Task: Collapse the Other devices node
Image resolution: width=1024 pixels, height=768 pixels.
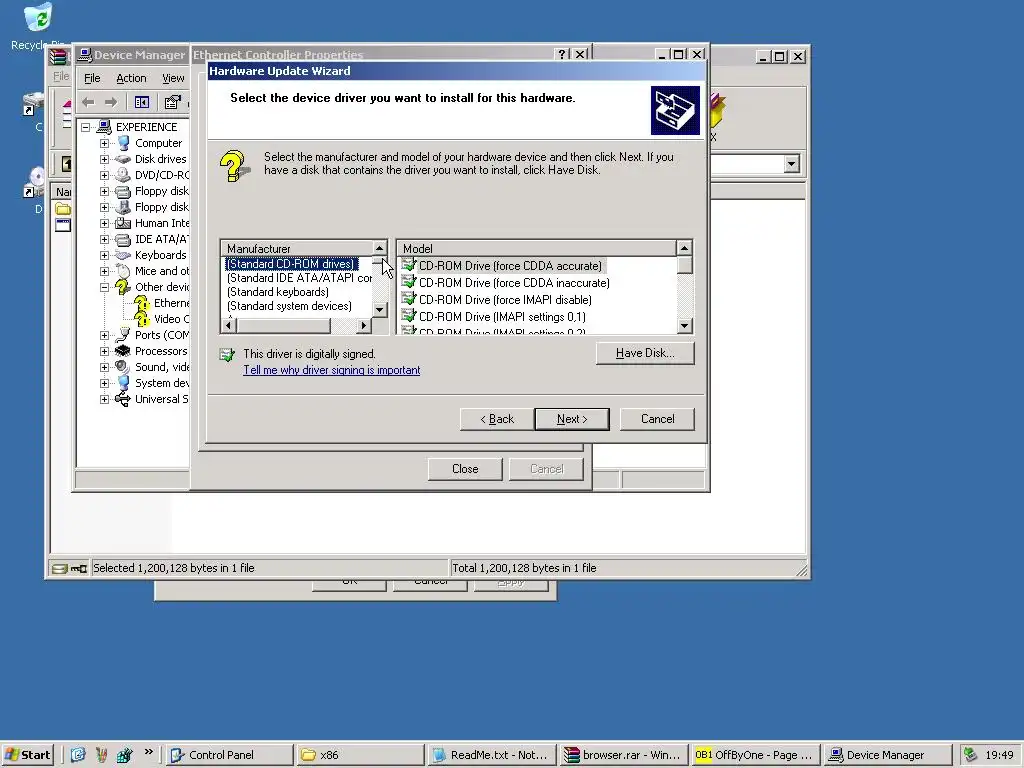Action: pos(104,287)
